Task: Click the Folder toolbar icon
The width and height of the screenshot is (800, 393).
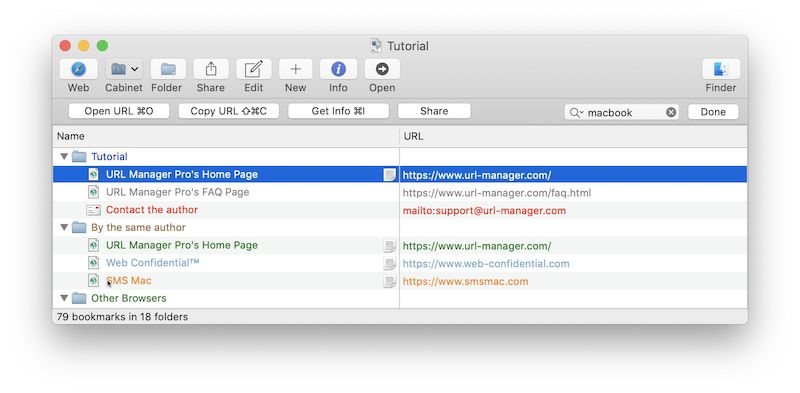Action: point(168,69)
